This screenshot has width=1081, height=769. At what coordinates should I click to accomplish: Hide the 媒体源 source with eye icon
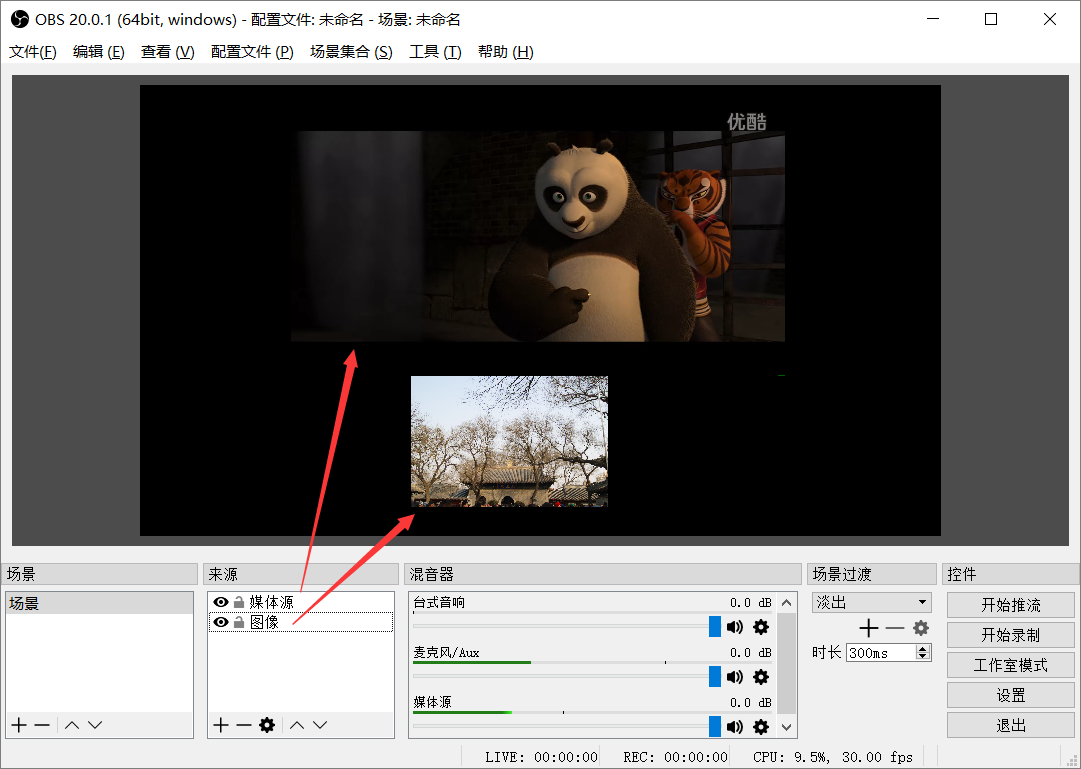coord(221,602)
